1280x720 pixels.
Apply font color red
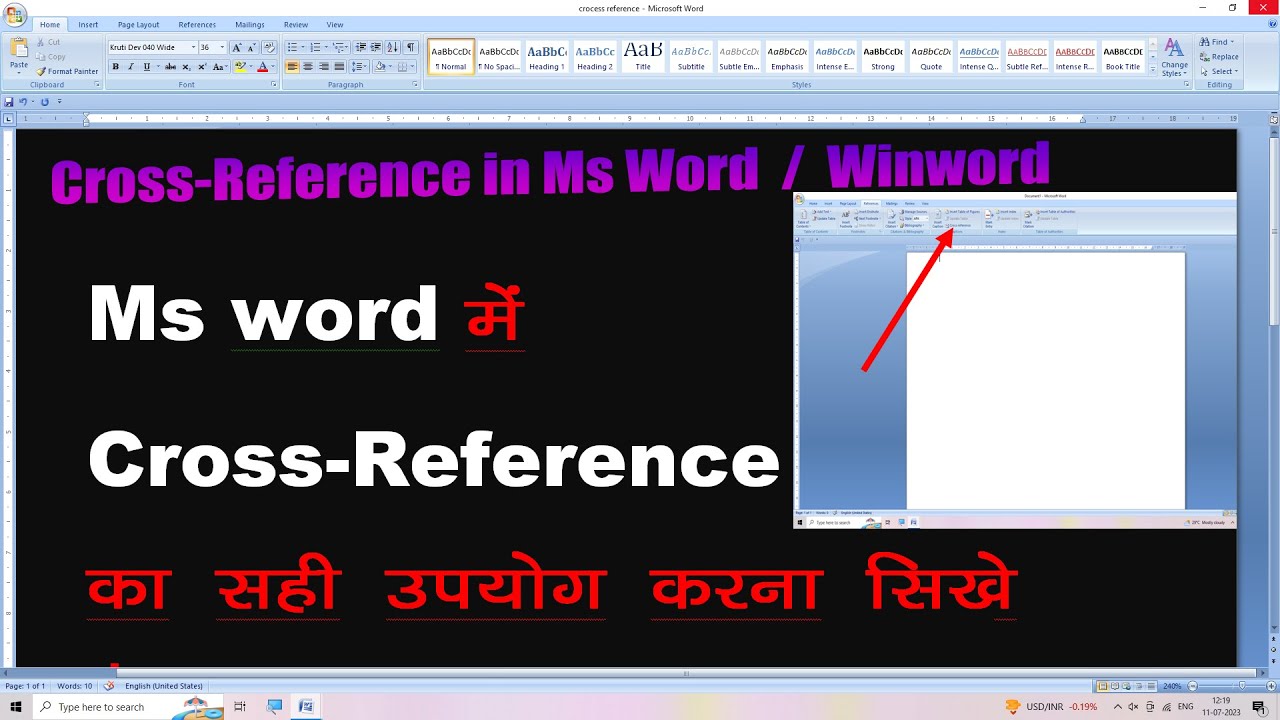tap(262, 67)
